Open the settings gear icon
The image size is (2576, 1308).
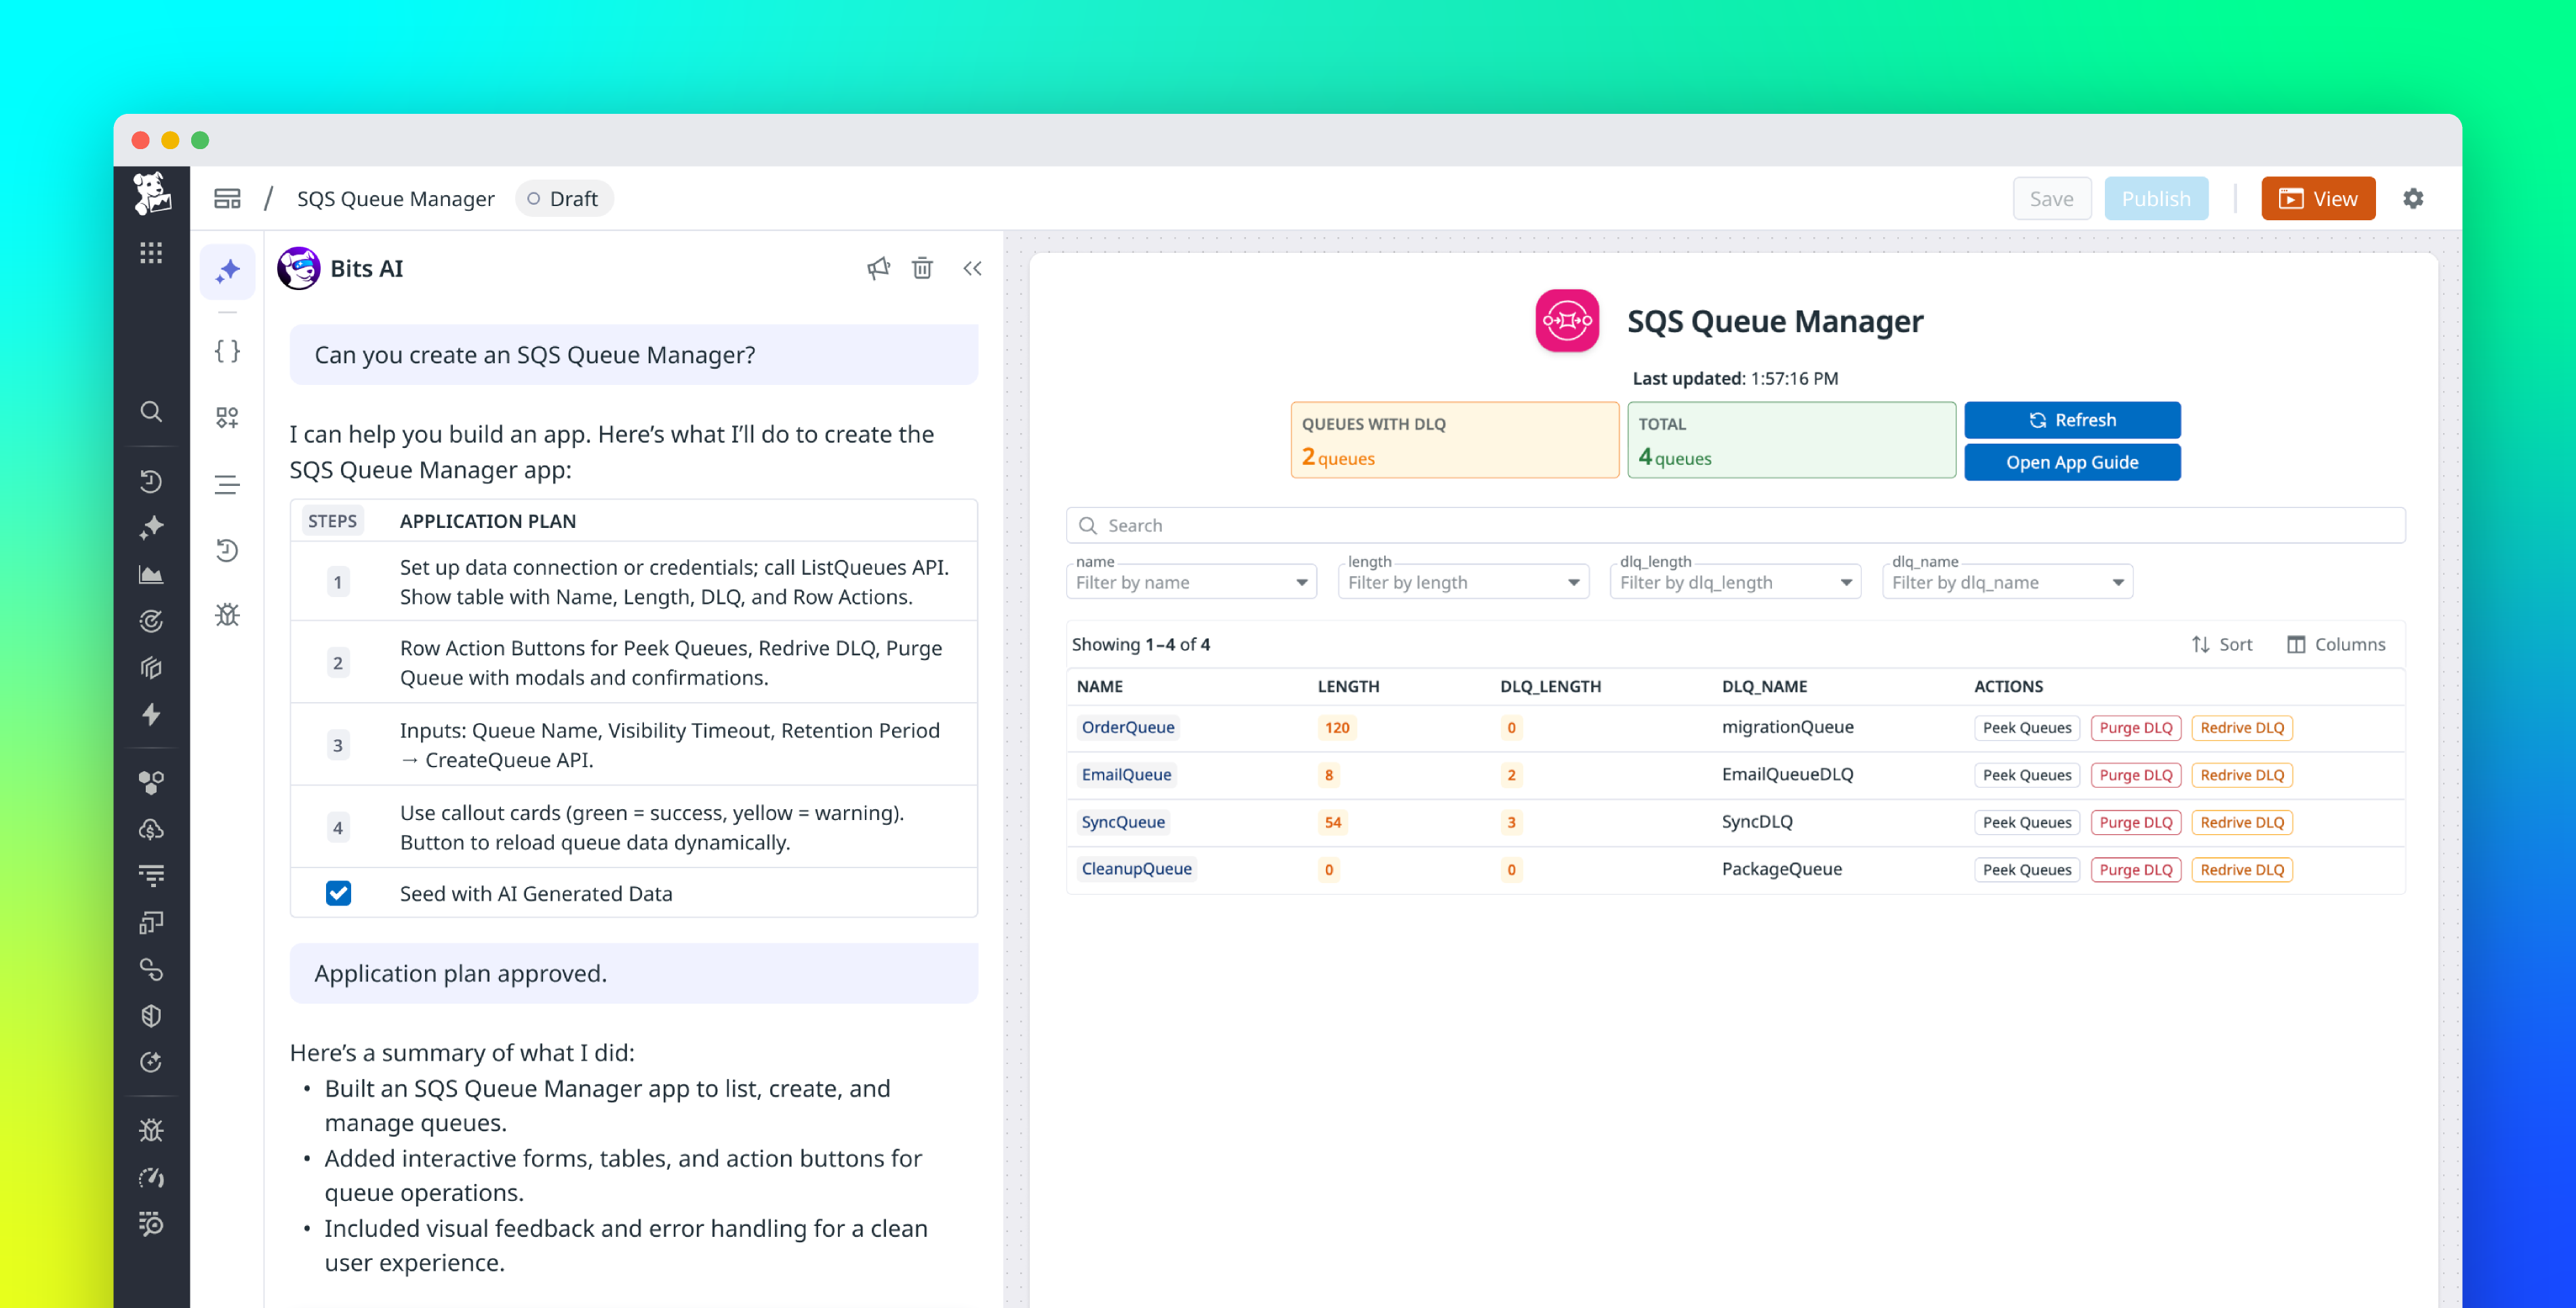[2414, 198]
